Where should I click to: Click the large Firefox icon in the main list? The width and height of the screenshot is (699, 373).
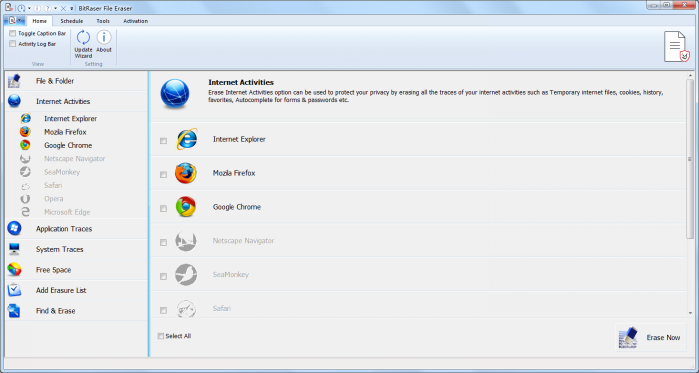tap(186, 173)
